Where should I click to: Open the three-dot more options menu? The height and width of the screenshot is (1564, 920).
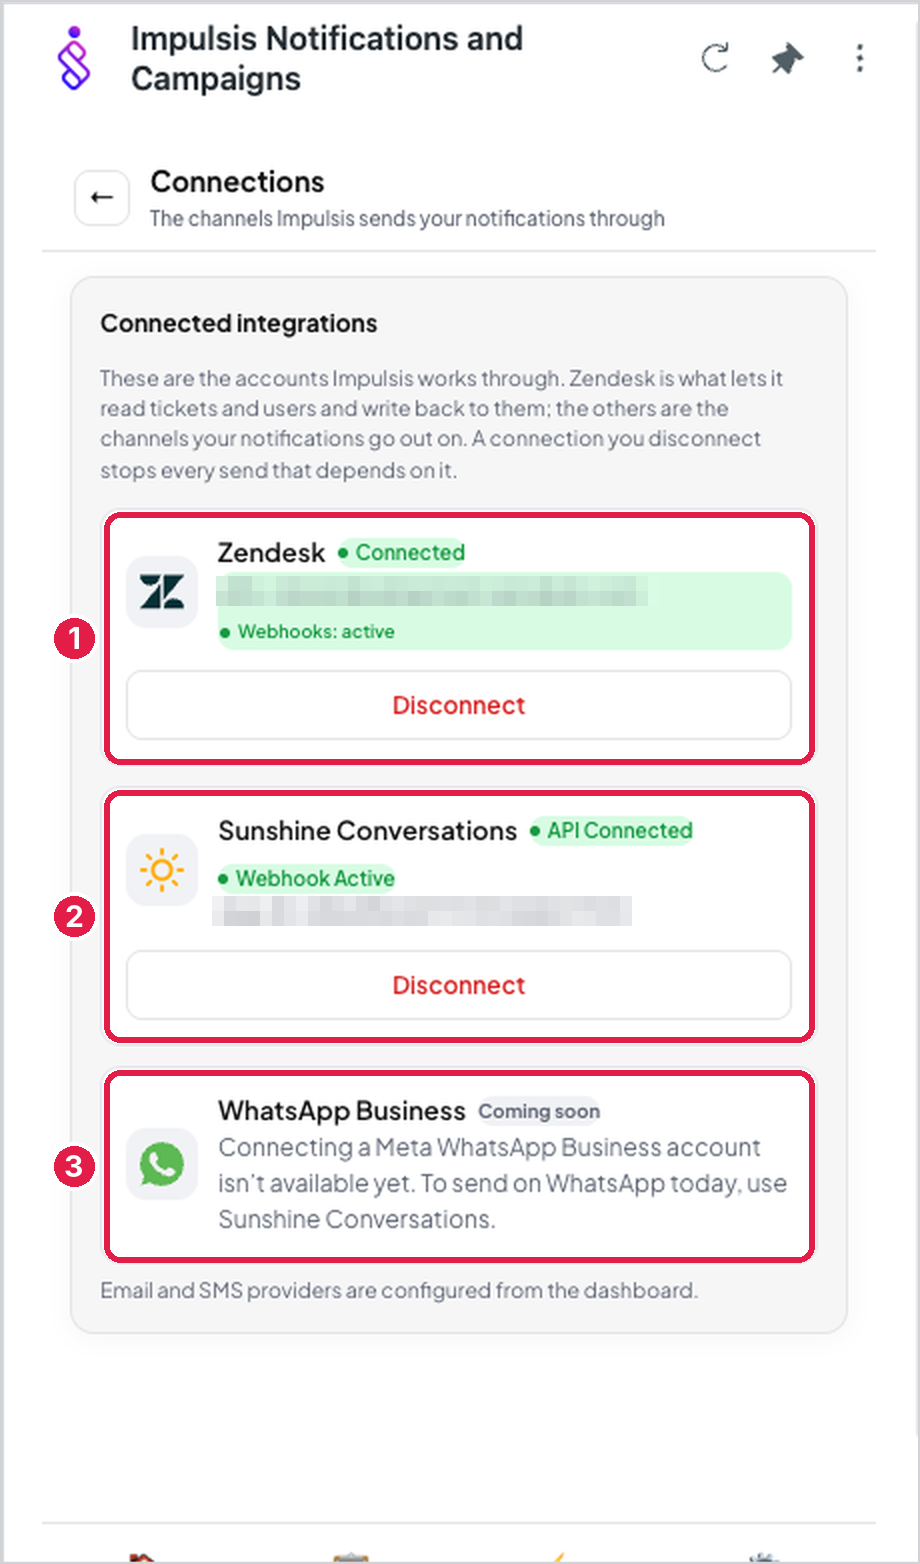[860, 58]
